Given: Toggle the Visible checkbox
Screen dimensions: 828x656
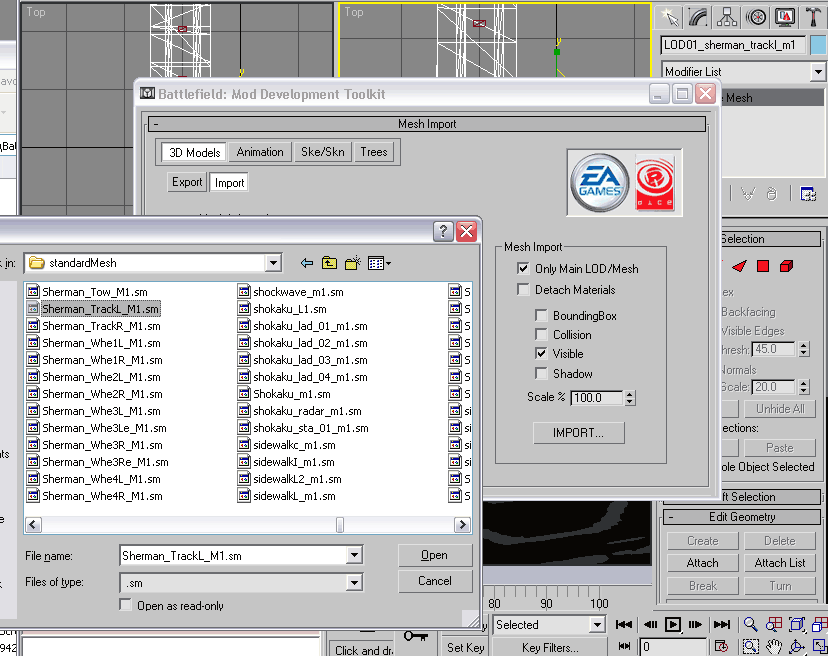Looking at the screenshot, I should [541, 353].
